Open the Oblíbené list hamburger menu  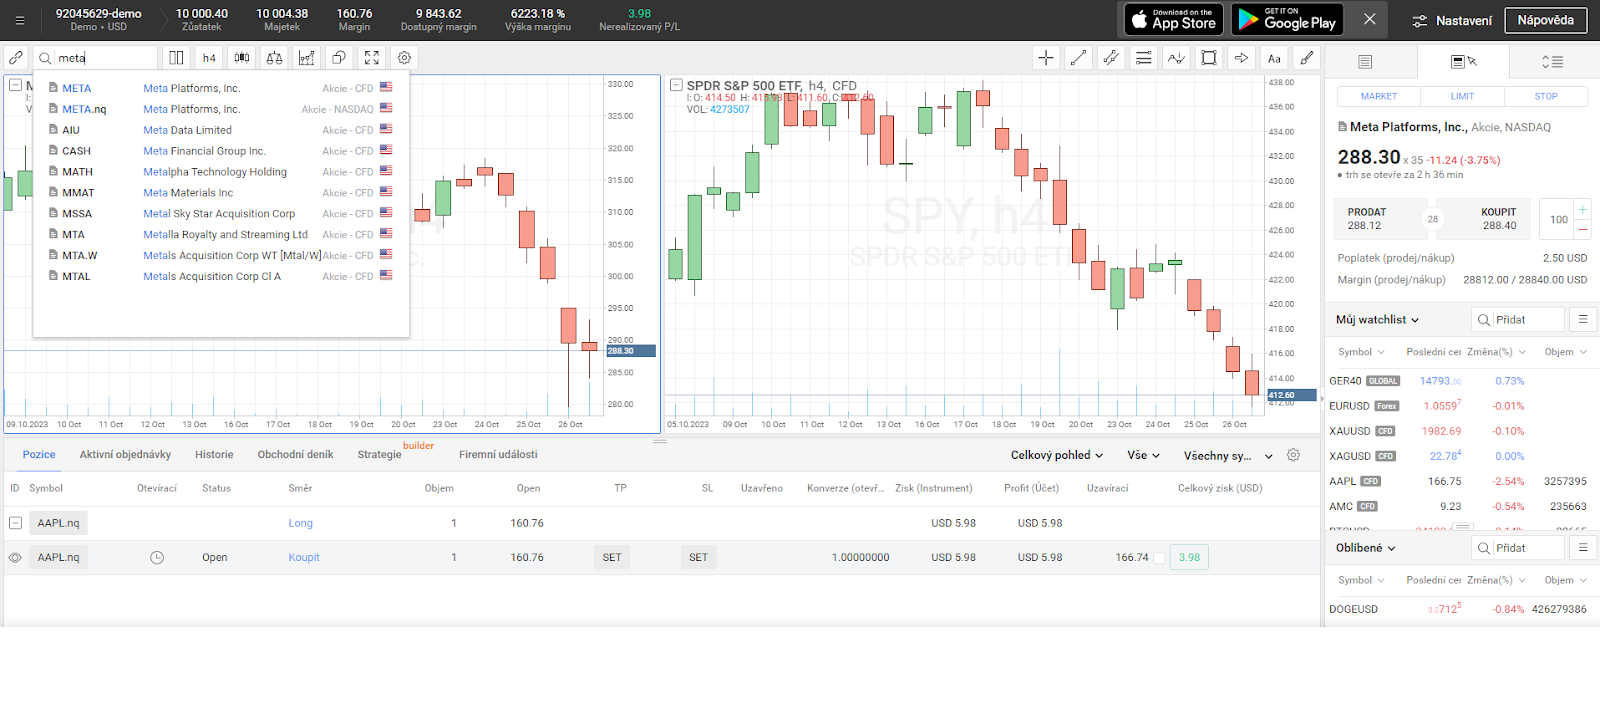tap(1583, 547)
